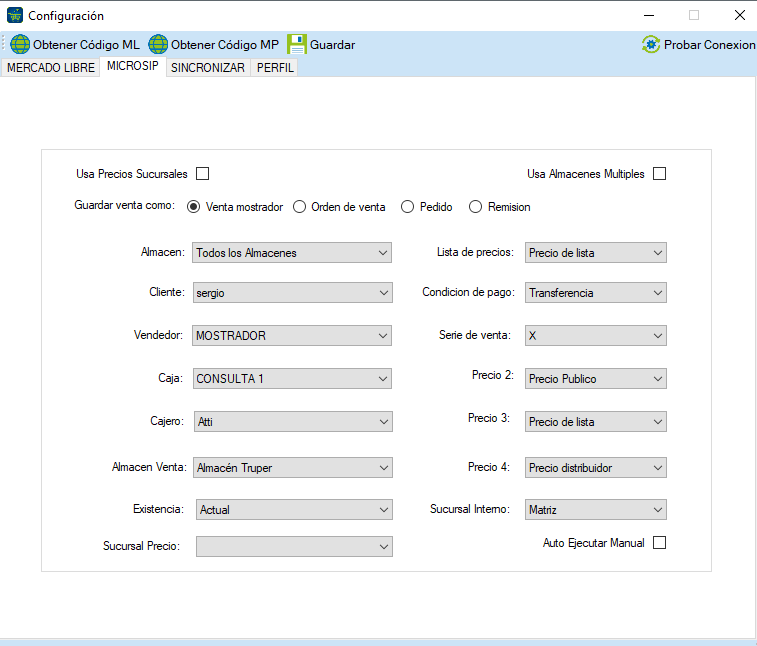Save settings with the Guardar text
The width and height of the screenshot is (757, 646).
tap(332, 45)
